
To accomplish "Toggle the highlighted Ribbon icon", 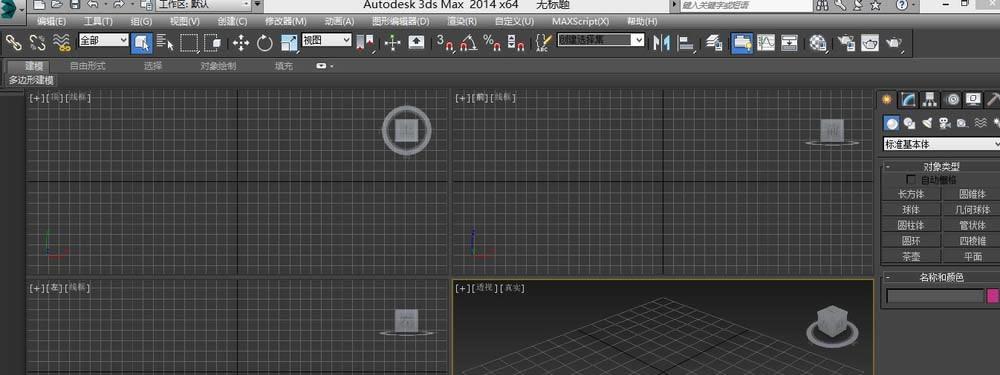I will click(742, 43).
